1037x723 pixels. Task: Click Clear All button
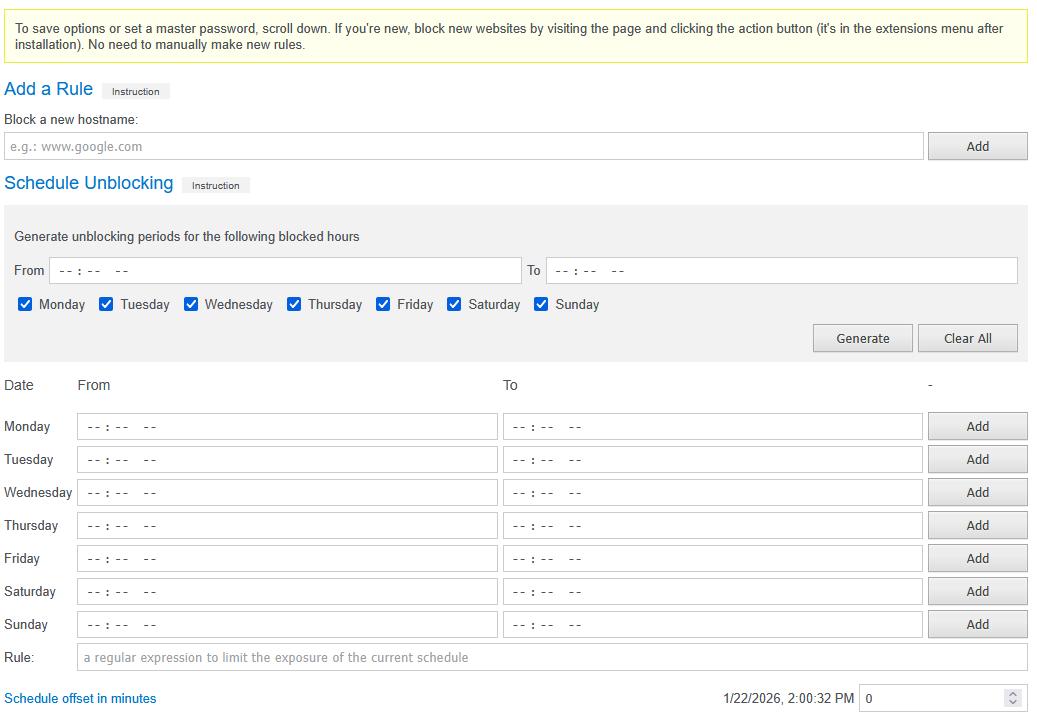[x=967, y=338]
